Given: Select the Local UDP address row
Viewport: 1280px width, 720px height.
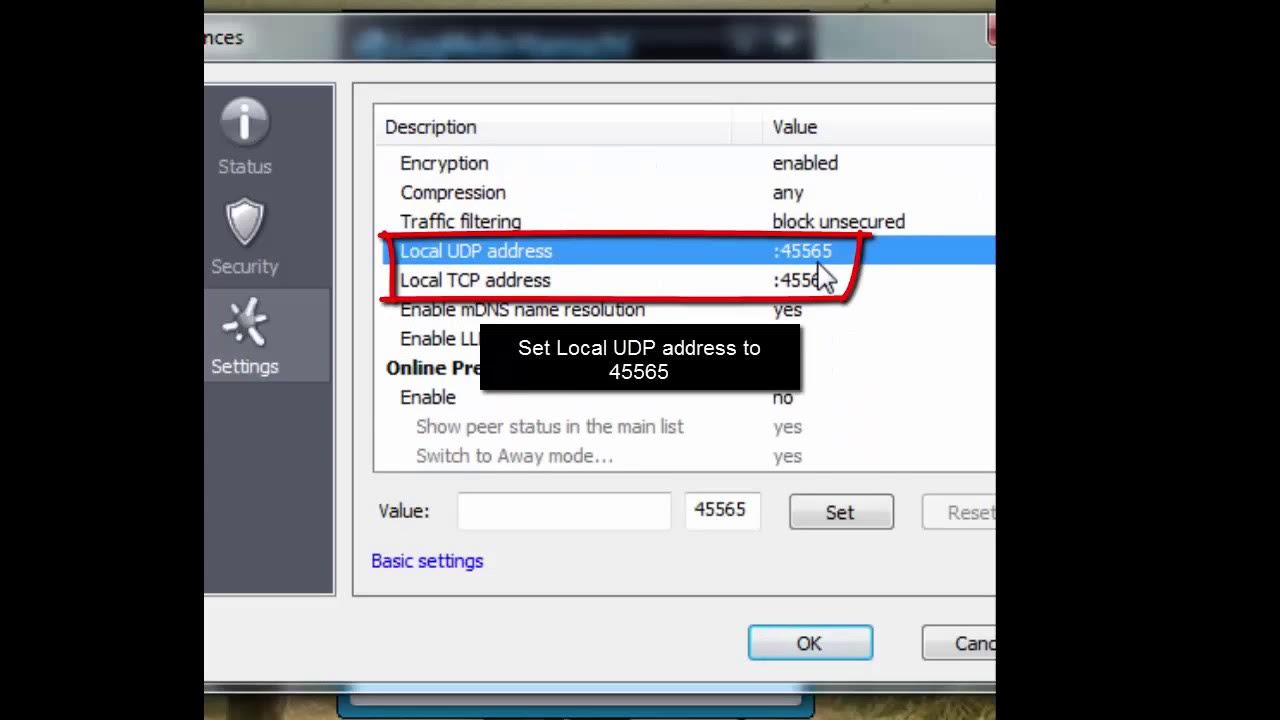Looking at the screenshot, I should pos(685,251).
